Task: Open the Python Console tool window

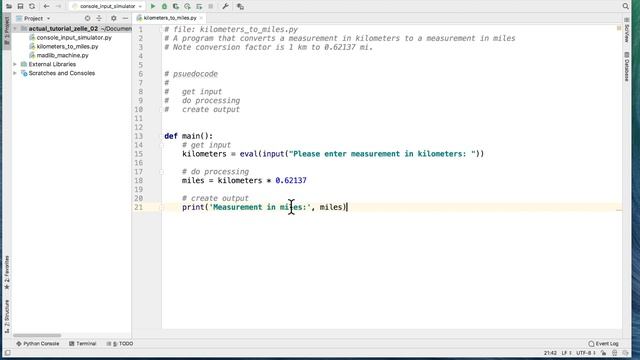Action: pyautogui.click(x=38, y=344)
